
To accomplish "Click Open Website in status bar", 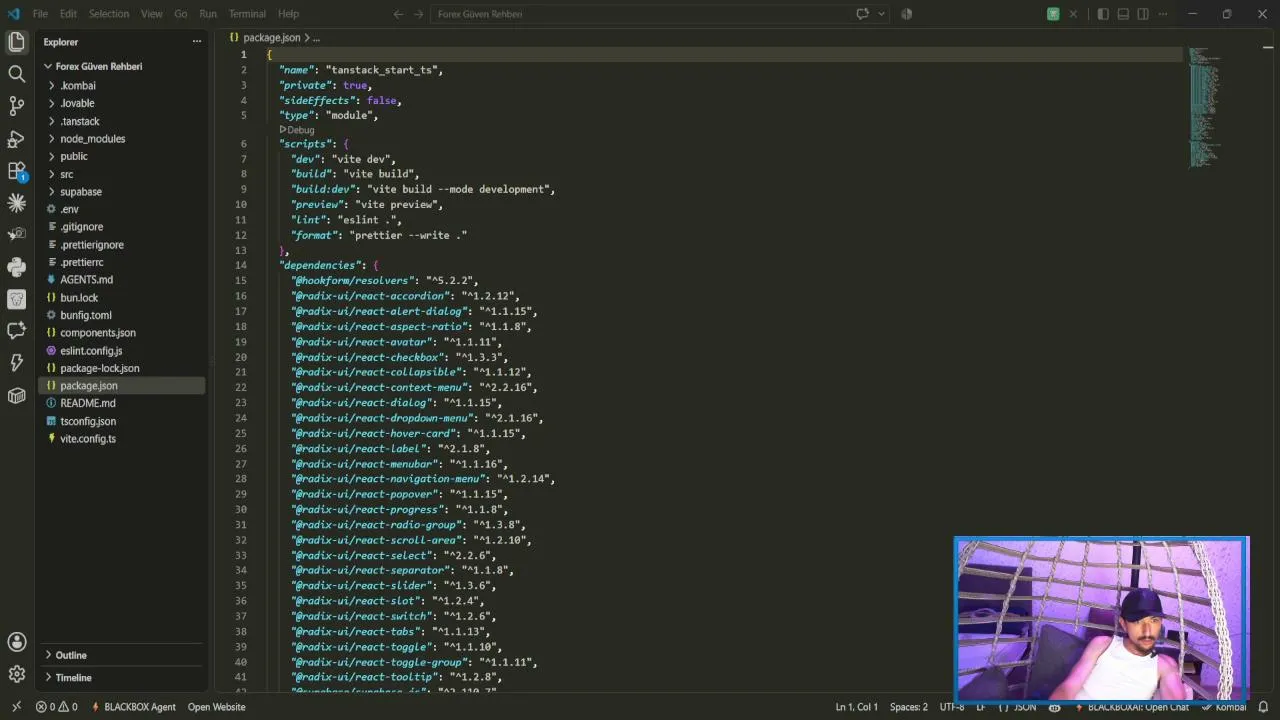I will click(x=216, y=707).
